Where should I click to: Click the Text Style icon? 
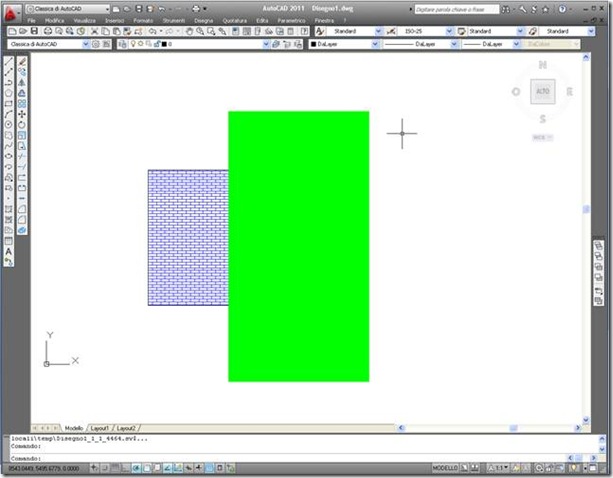coord(320,31)
